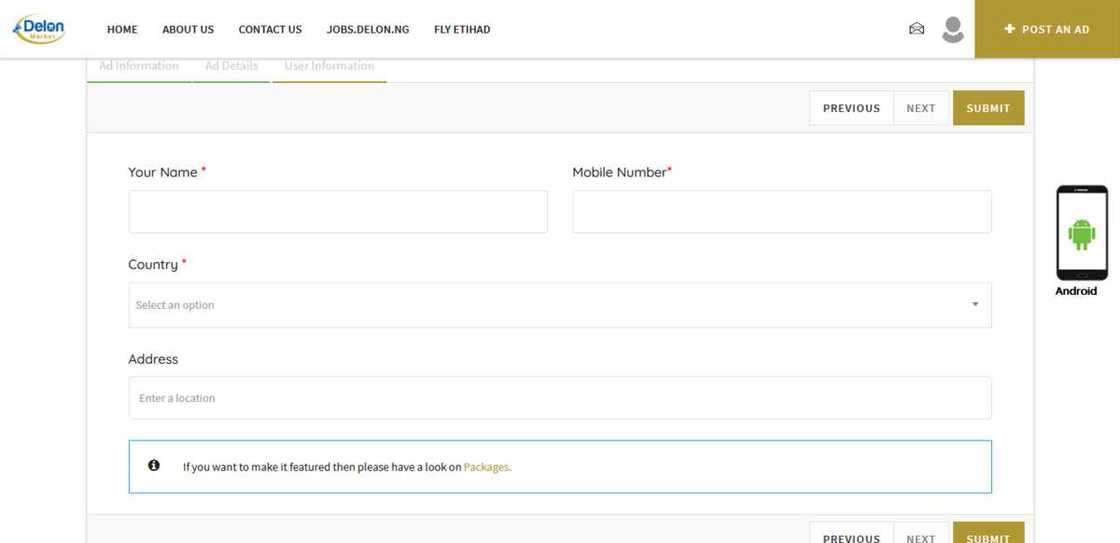Select the User Information tab
Screen dimensions: 1120x543
329,66
